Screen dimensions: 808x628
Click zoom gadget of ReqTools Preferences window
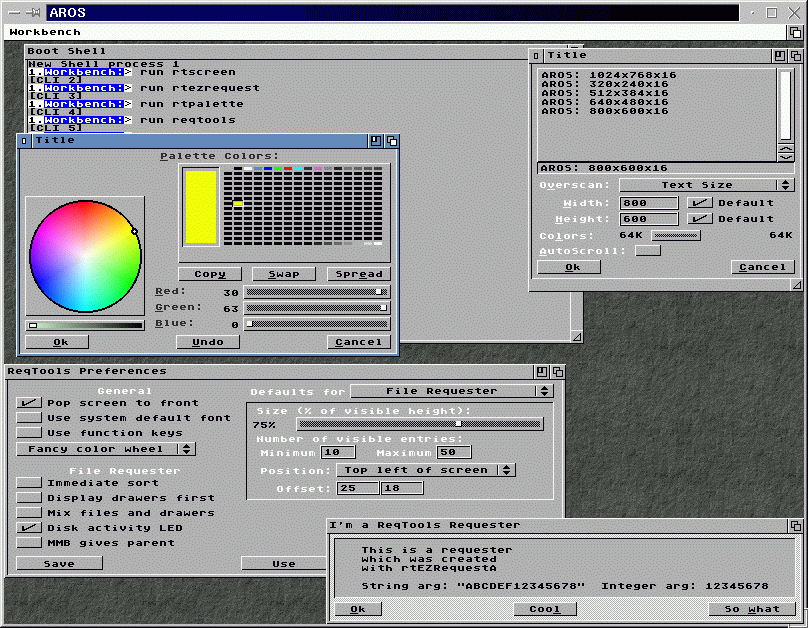542,371
